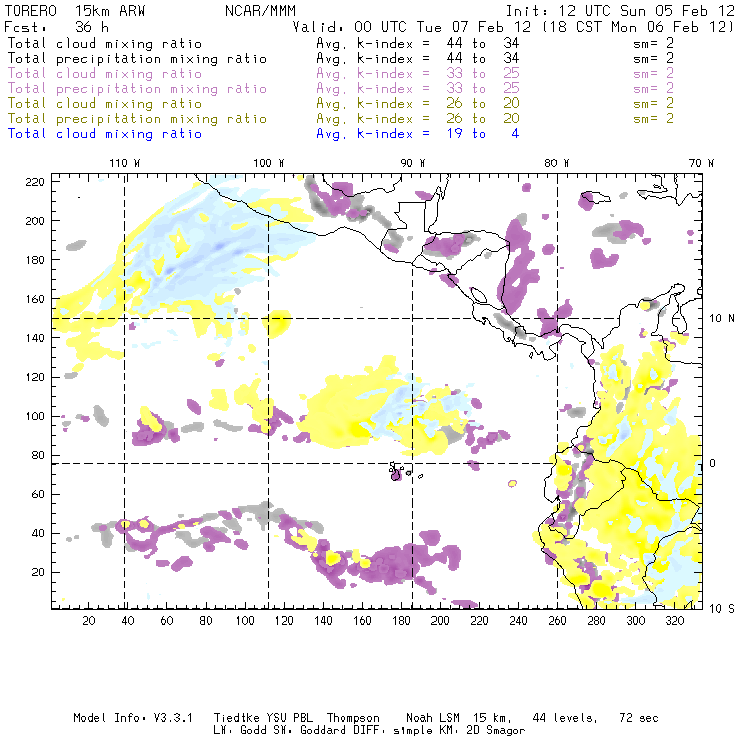Click 'YSU PBL' in the model info footer
Image resolution: width=740 pixels, height=740 pixels.
tap(289, 718)
